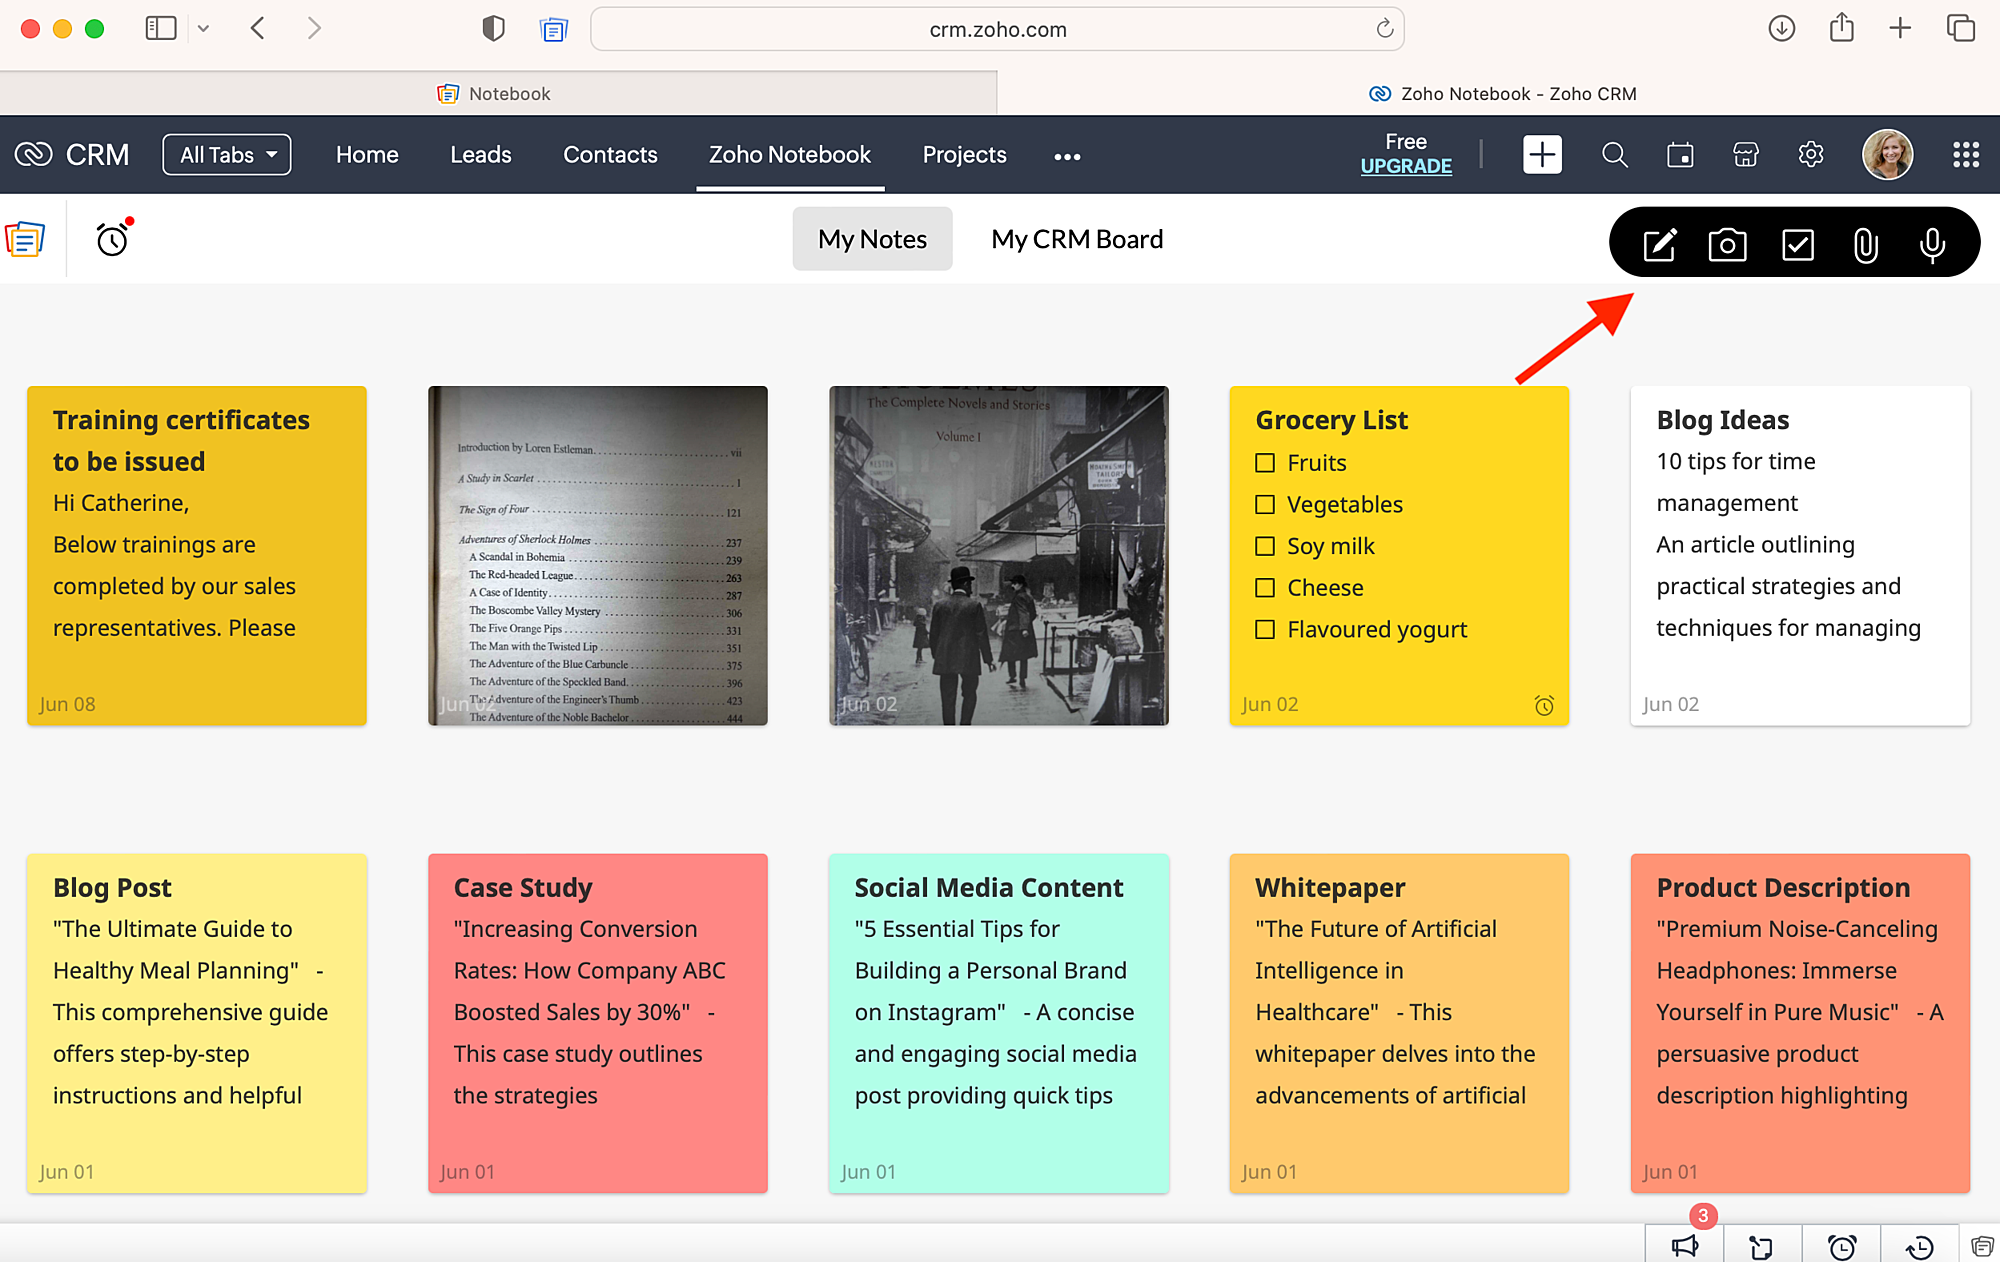This screenshot has width=2000, height=1262.
Task: Expand Safari sidebar chevron dropdown
Action: point(204,29)
